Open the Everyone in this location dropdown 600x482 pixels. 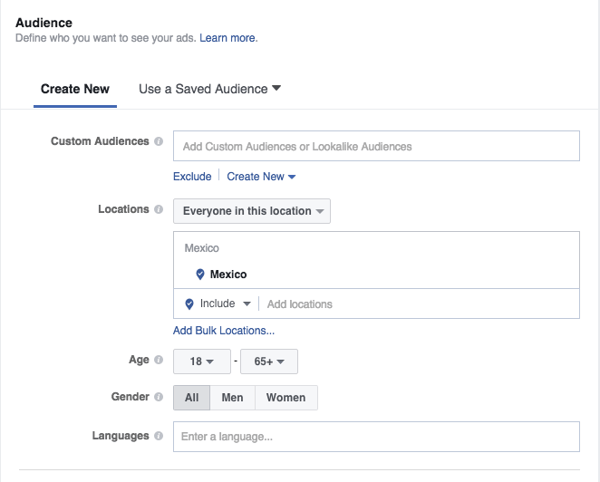click(x=252, y=211)
